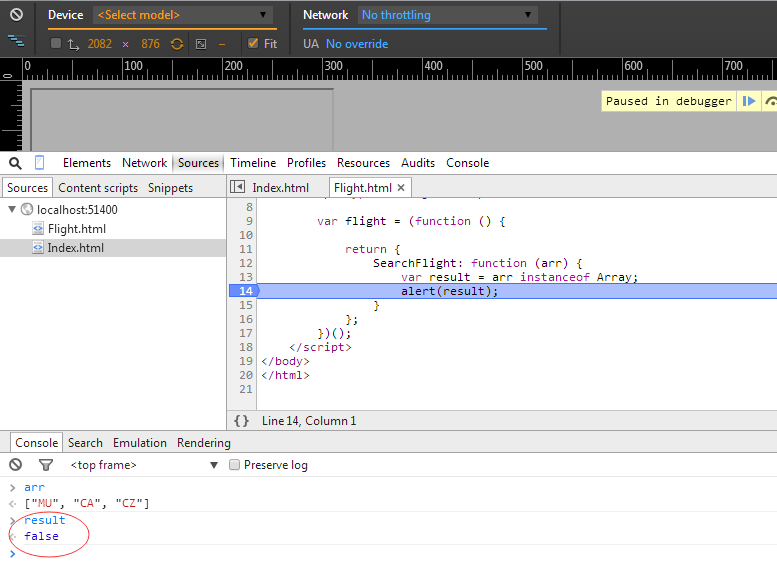Click the reset device emulation icon
This screenshot has height=569, width=777.
click(16, 15)
